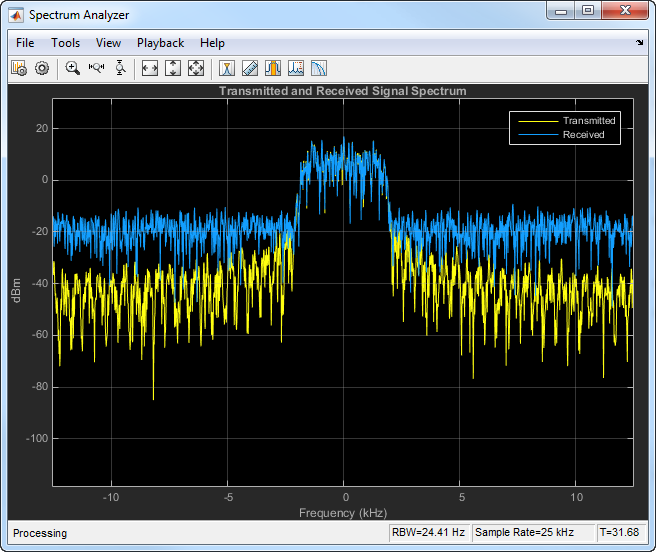Open Configuration Properties gear icon
The height and width of the screenshot is (552, 656).
coord(42,68)
